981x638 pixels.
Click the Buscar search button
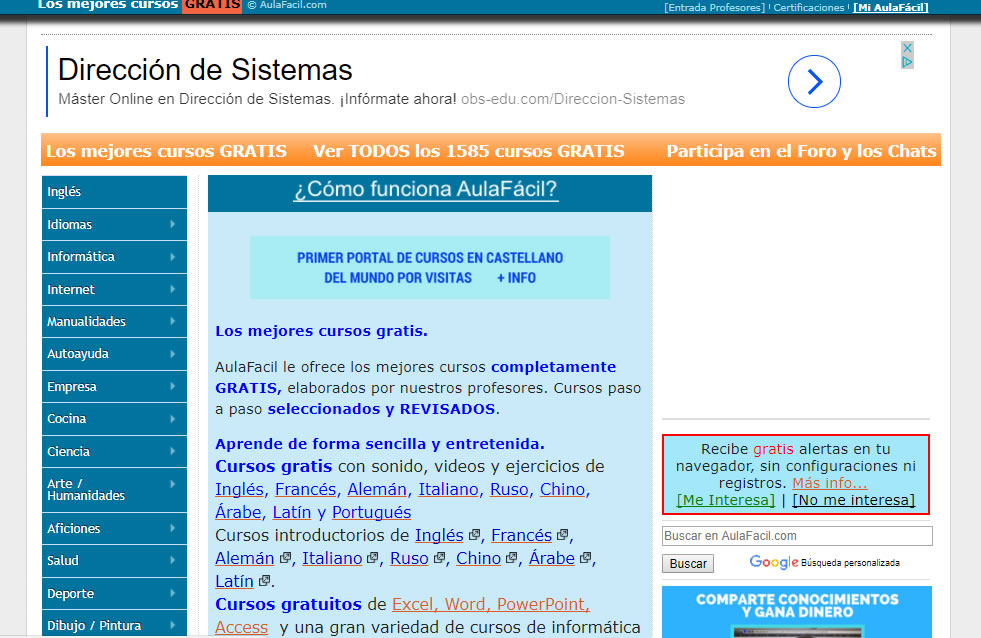tap(688, 564)
